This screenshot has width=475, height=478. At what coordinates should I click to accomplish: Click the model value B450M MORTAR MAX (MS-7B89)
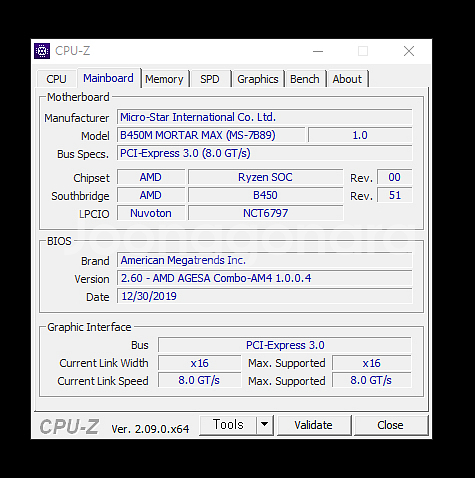pyautogui.click(x=211, y=135)
